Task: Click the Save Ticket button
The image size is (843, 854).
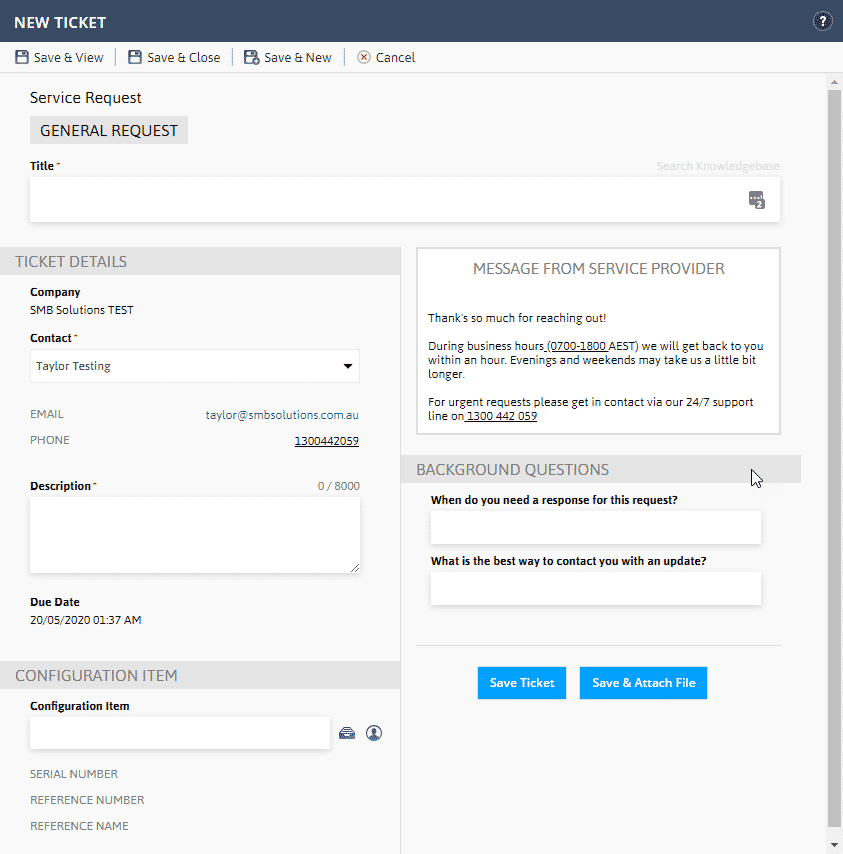Action: [x=522, y=683]
